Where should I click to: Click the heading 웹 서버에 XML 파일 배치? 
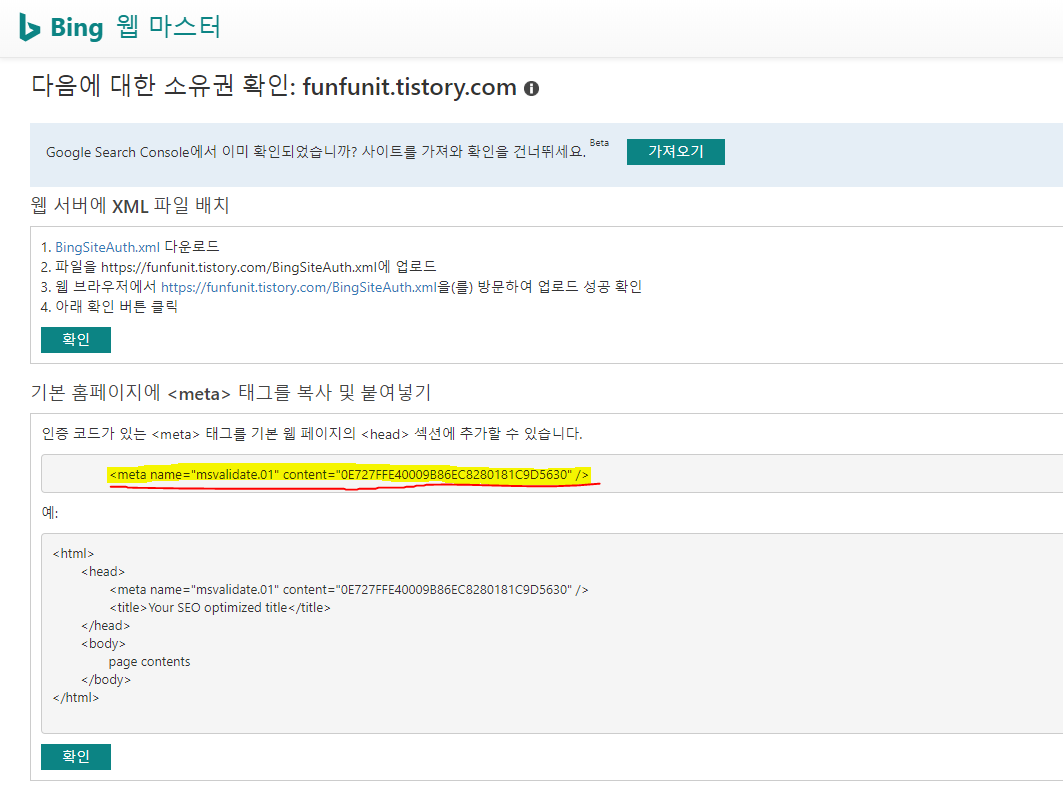[x=130, y=205]
